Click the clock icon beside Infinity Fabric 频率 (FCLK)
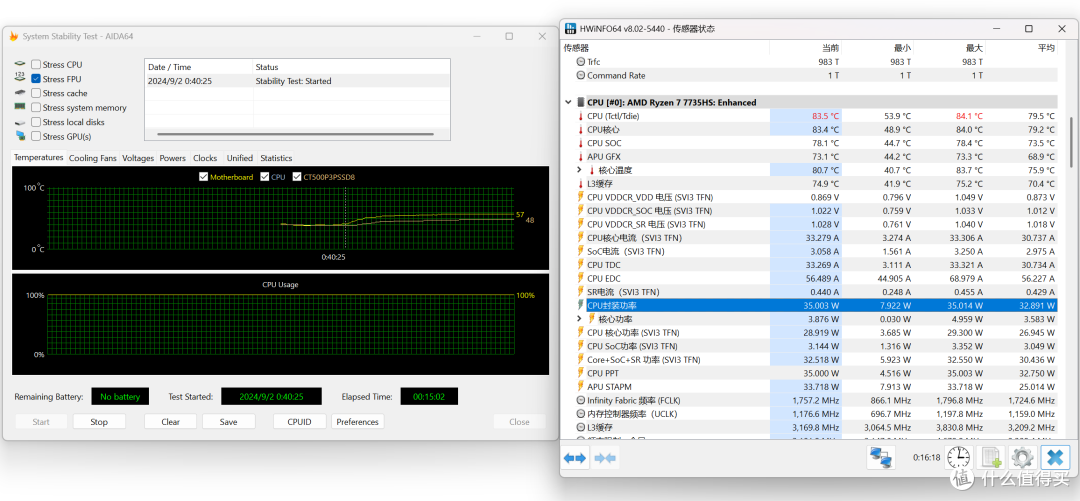 click(x=581, y=400)
